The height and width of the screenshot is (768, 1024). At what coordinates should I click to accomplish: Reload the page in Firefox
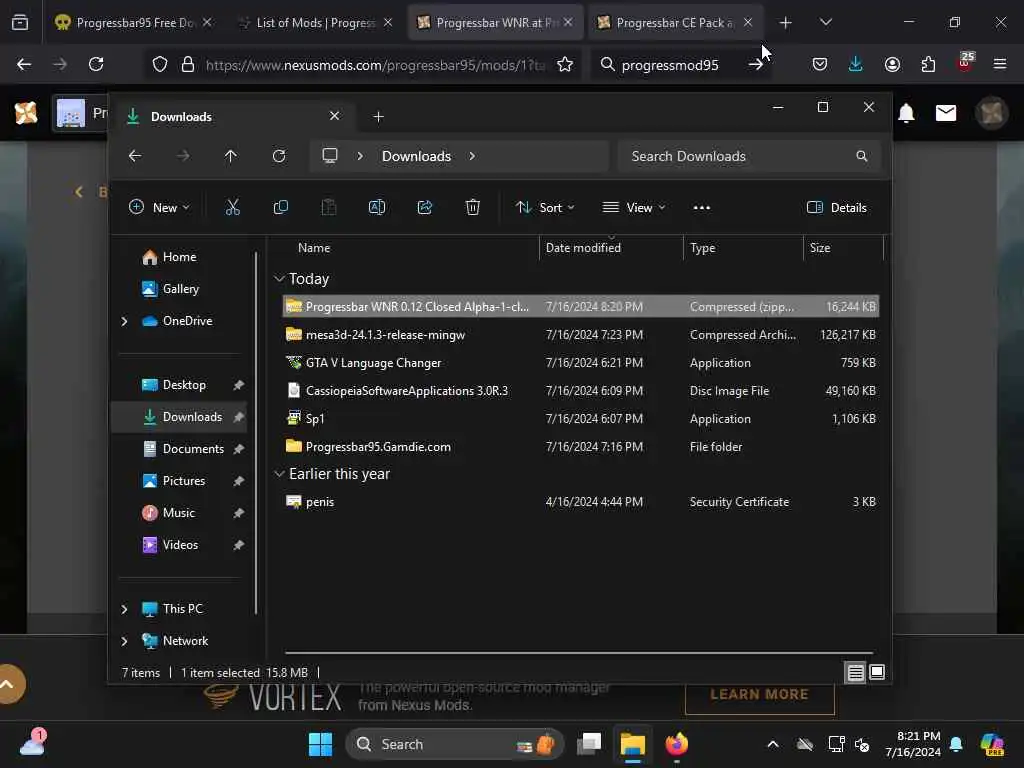point(96,64)
